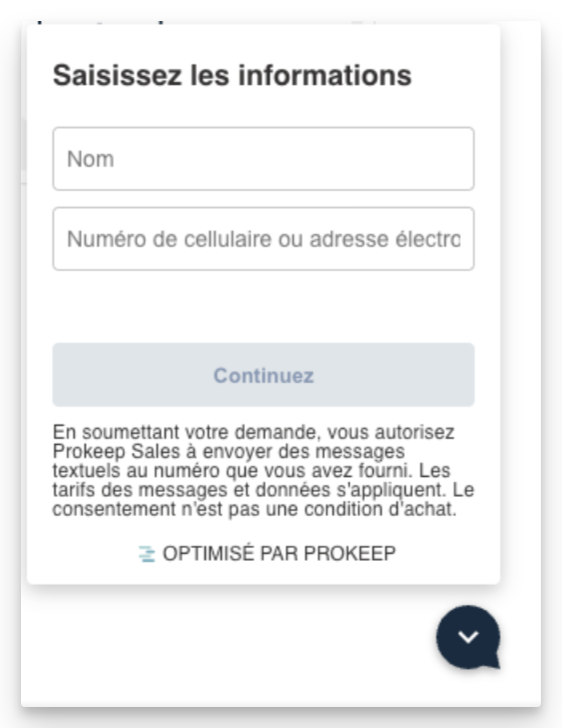
Task: Click the OPTIMISÉ PAR footer label
Action: coord(231,553)
